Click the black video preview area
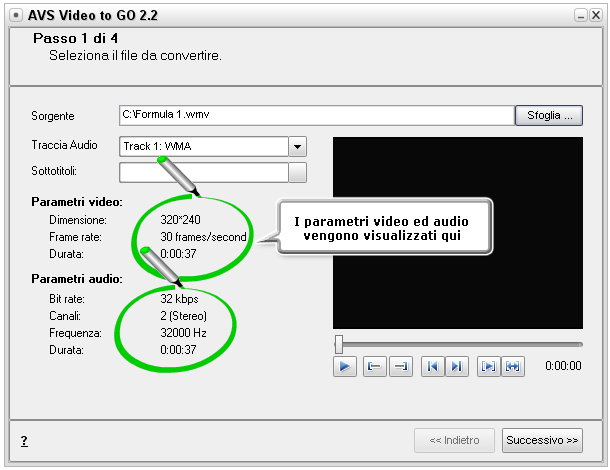Image resolution: width=610 pixels, height=470 pixels. [458, 233]
